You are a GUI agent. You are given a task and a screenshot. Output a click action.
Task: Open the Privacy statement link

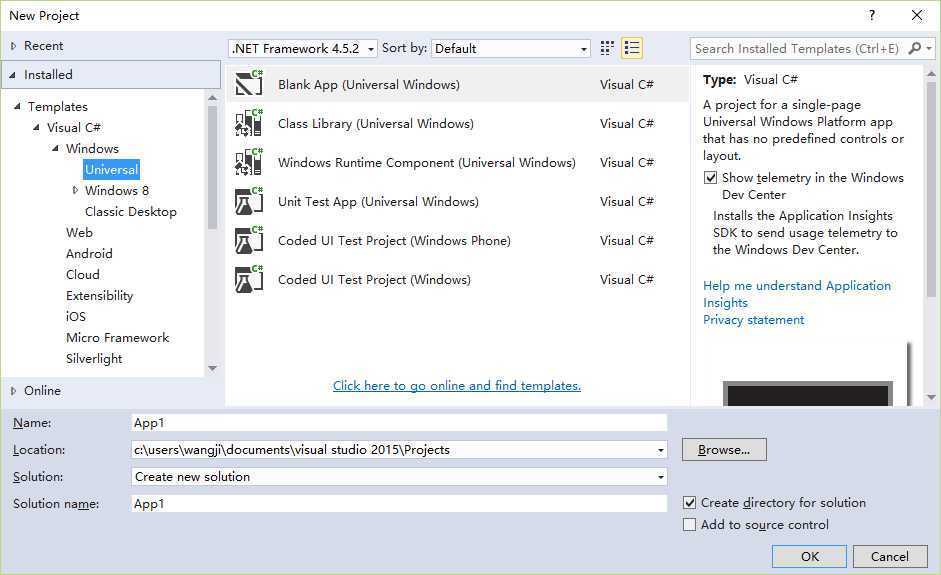pos(753,319)
